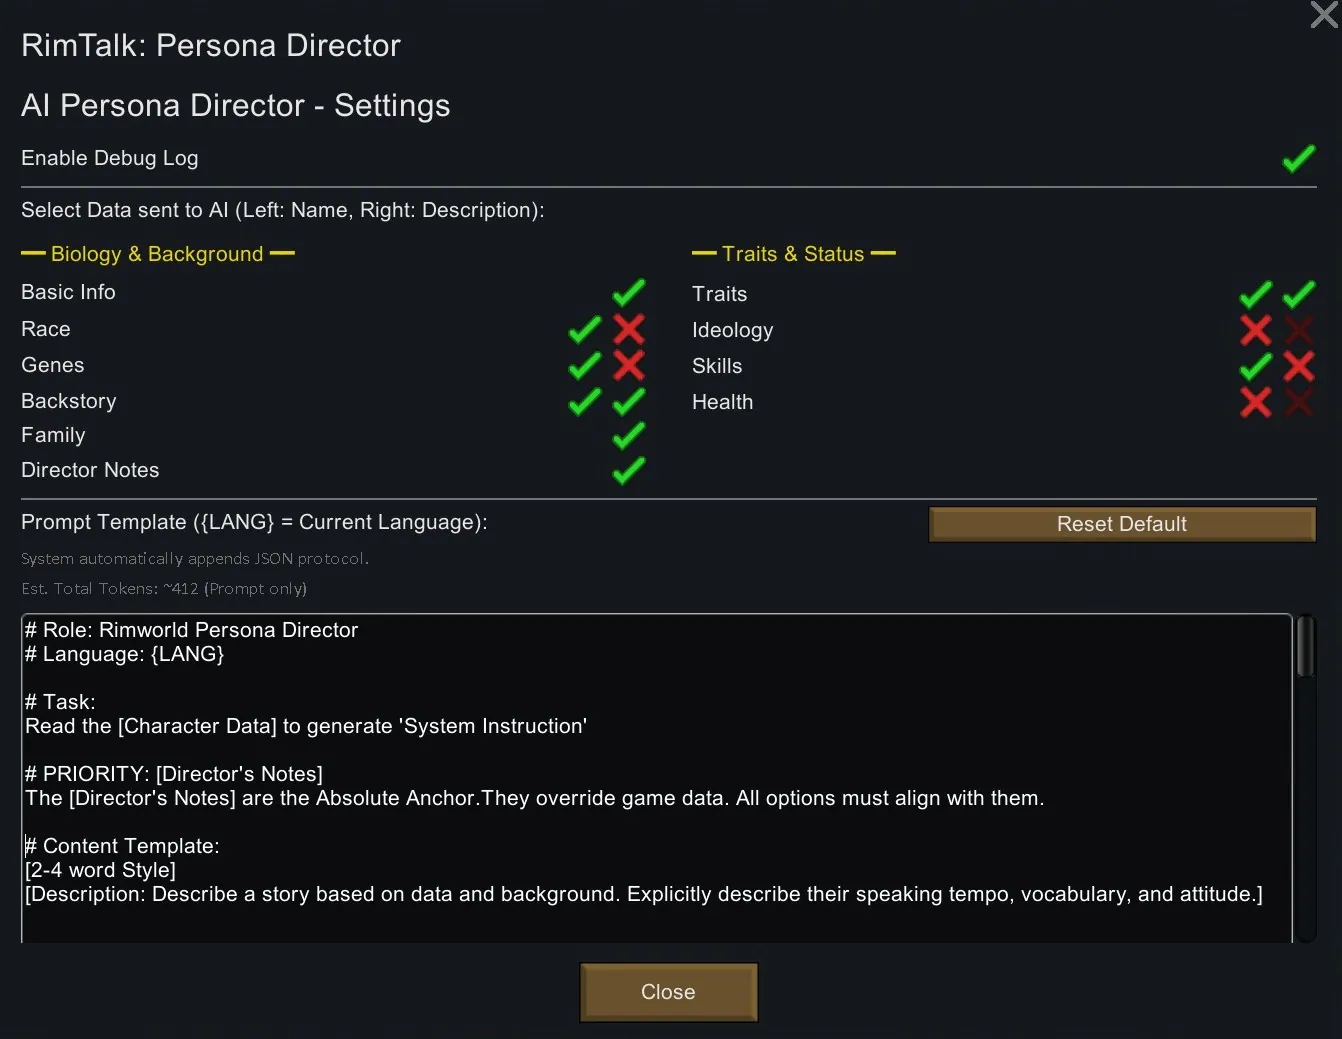The height and width of the screenshot is (1039, 1342).
Task: Click the prompt template scrollbar handle
Action: click(x=1304, y=647)
